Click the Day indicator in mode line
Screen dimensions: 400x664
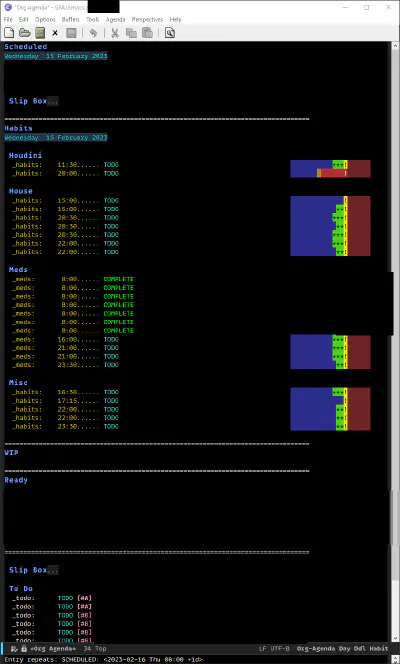[345, 648]
